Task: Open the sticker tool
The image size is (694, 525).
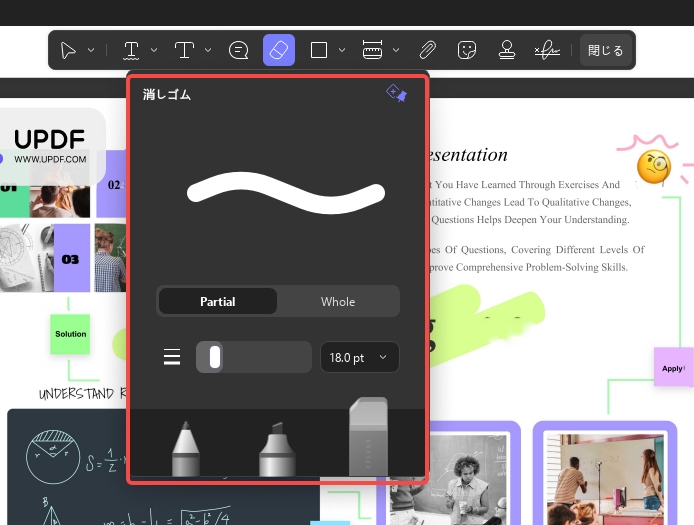Action: pos(467,50)
